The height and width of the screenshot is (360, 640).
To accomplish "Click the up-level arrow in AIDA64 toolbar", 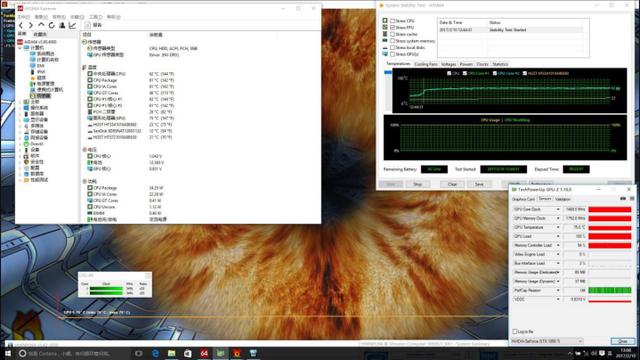I will [x=41, y=25].
